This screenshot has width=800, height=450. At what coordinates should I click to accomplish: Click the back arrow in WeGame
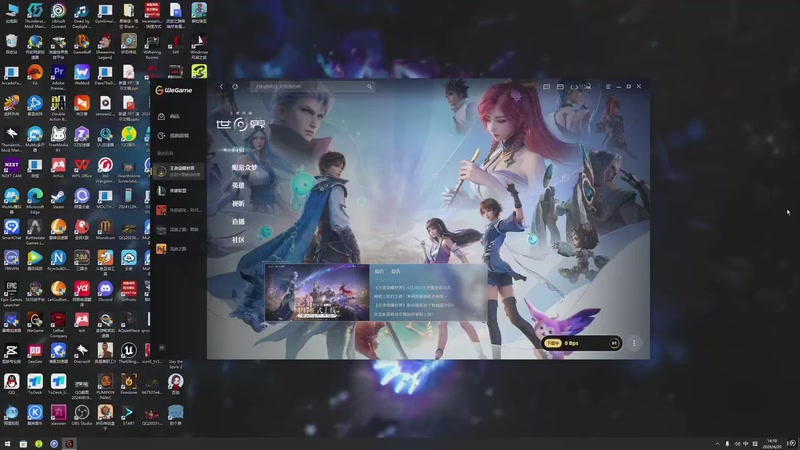click(221, 87)
